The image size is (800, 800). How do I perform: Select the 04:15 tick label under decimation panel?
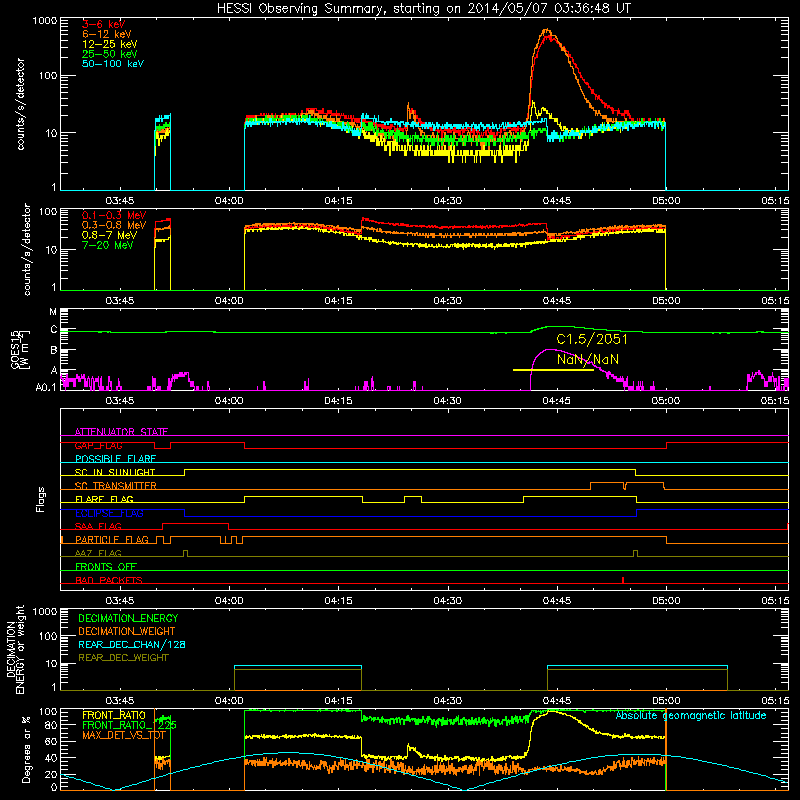tap(338, 701)
